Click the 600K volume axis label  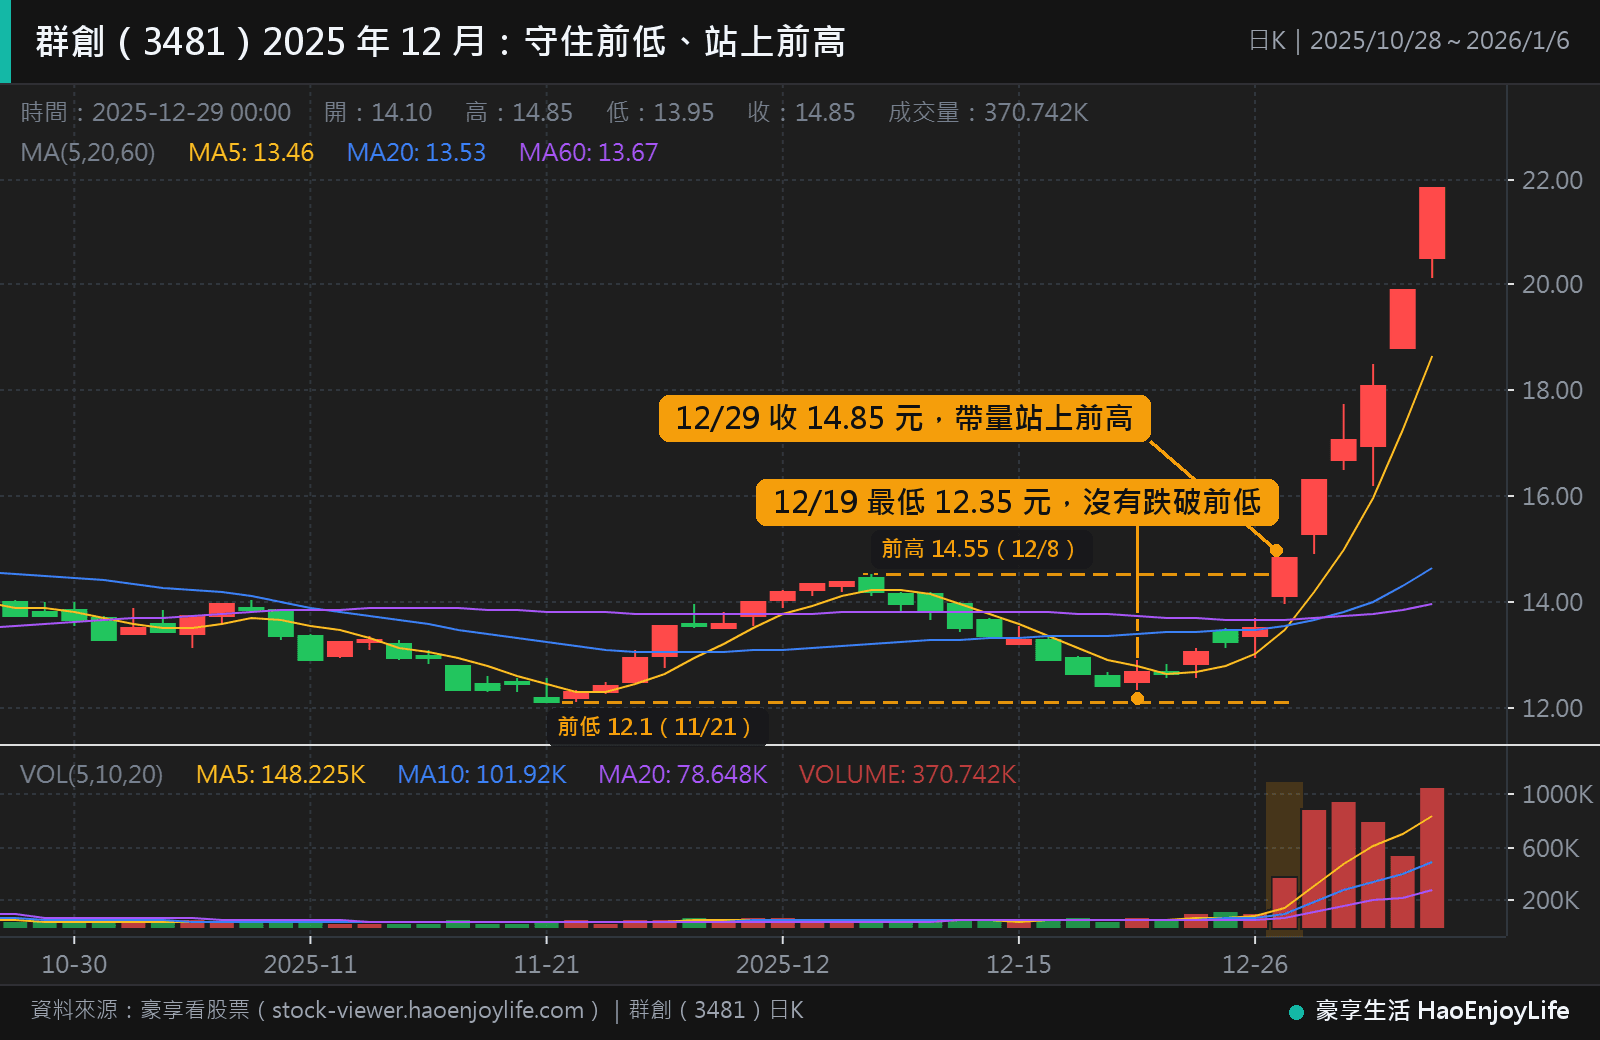pyautogui.click(x=1550, y=848)
